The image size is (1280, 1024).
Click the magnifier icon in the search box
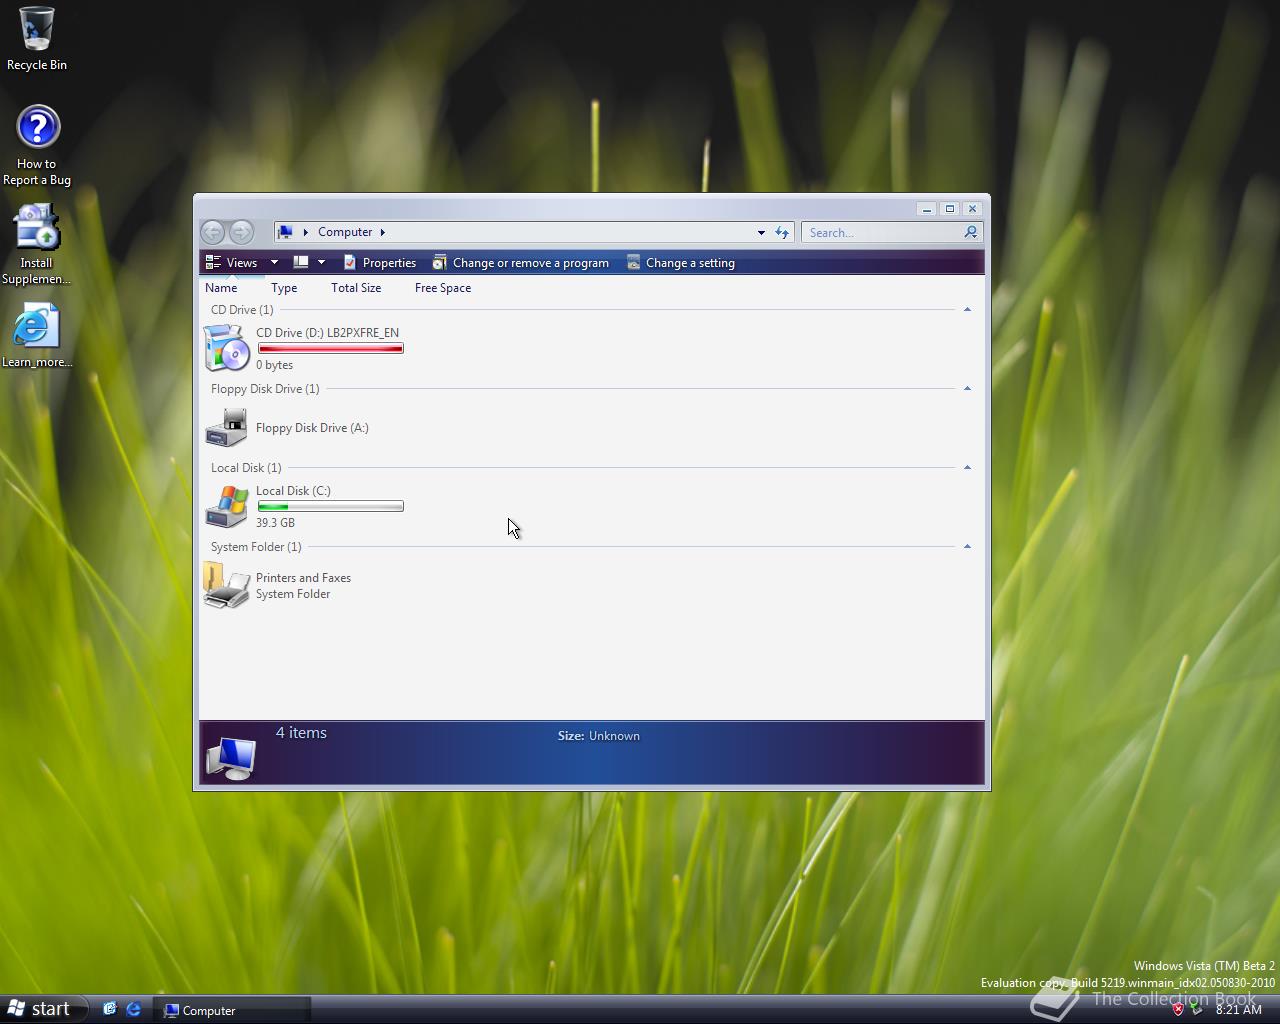pos(970,232)
